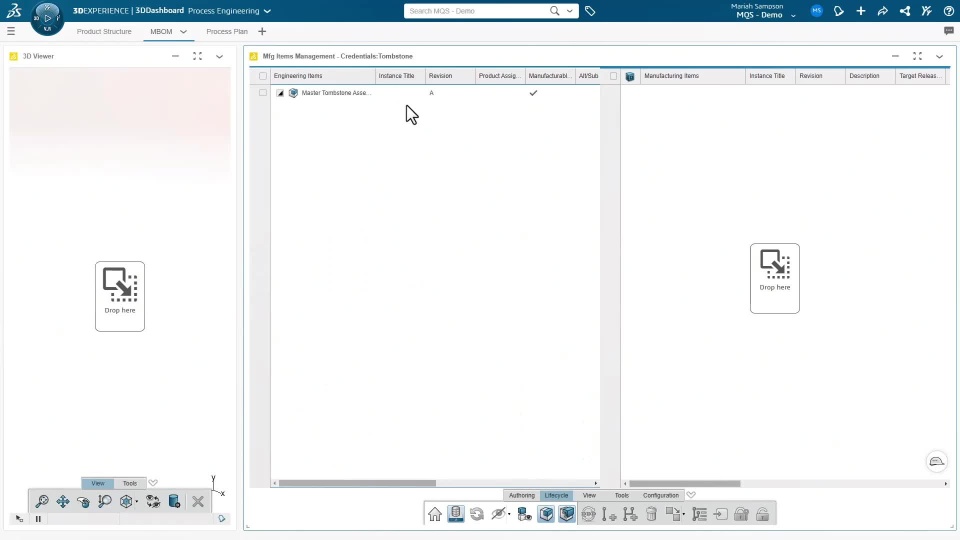Open the Tools tab in Mfg action bar
The height and width of the screenshot is (540, 960).
621,495
